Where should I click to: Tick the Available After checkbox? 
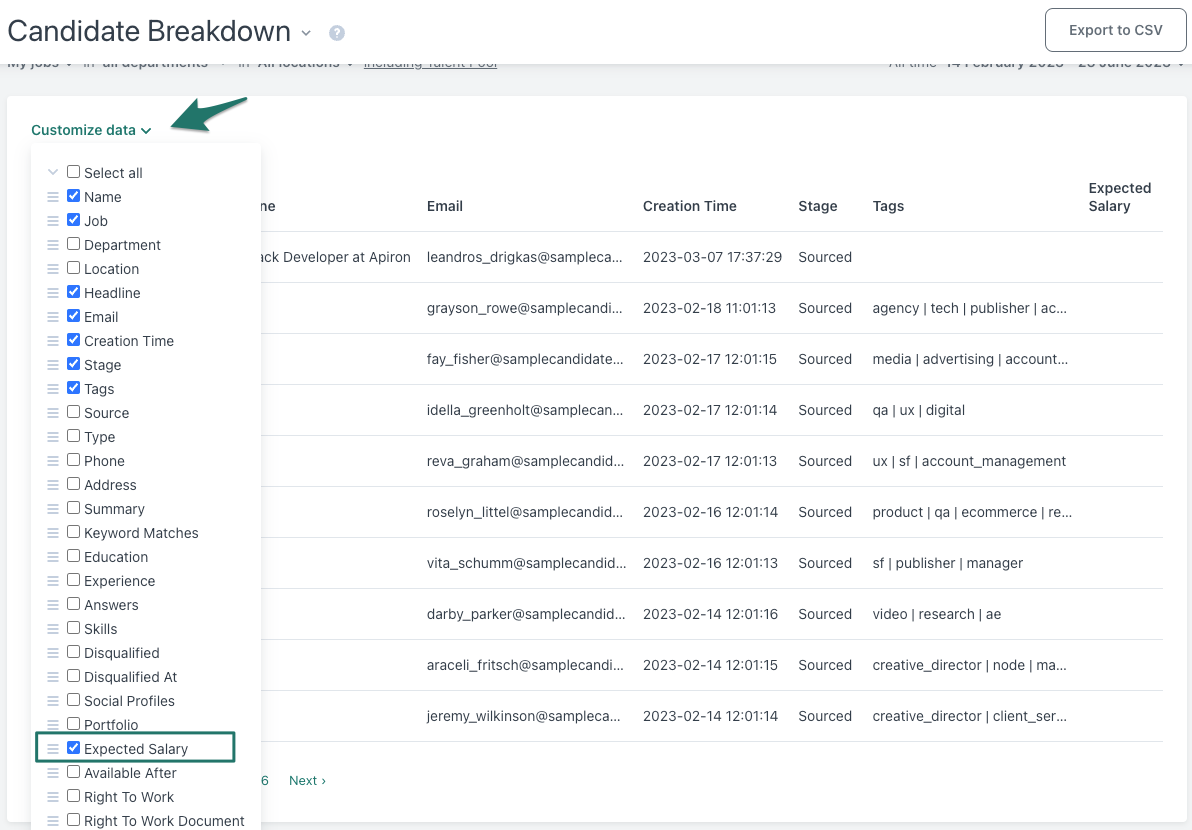pyautogui.click(x=74, y=772)
